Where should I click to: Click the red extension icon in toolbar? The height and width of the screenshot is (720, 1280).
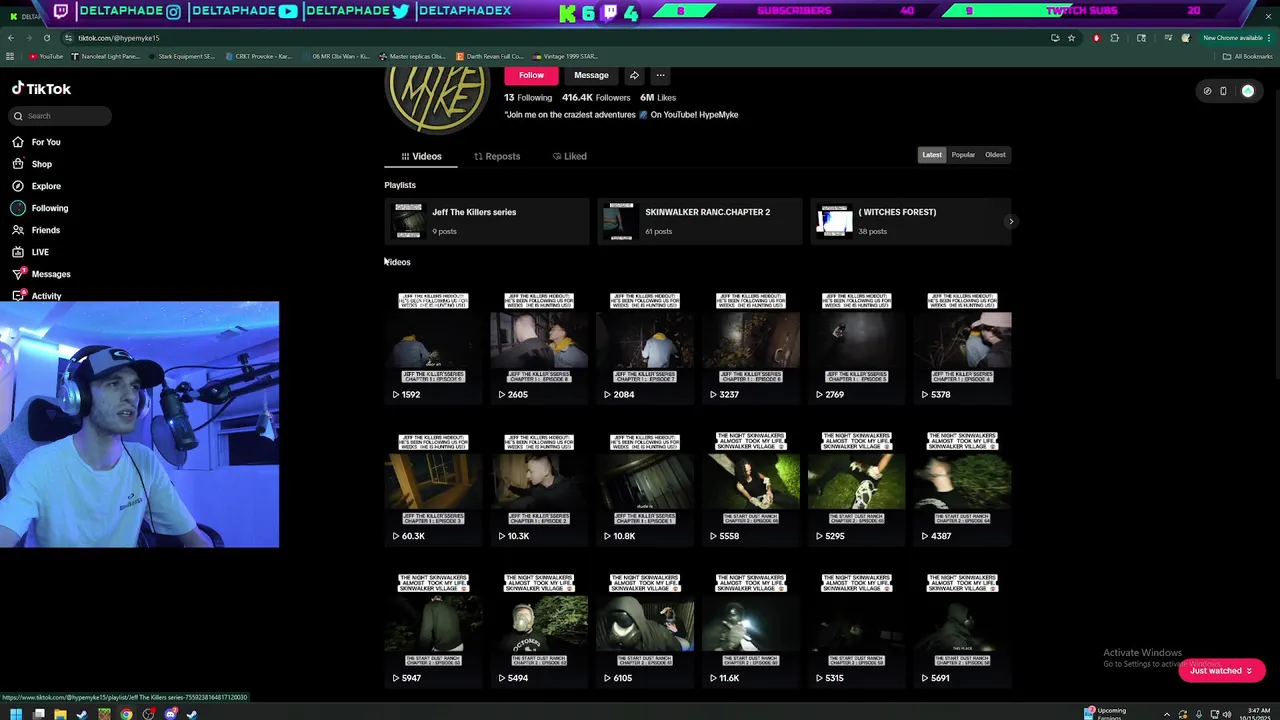(1096, 38)
